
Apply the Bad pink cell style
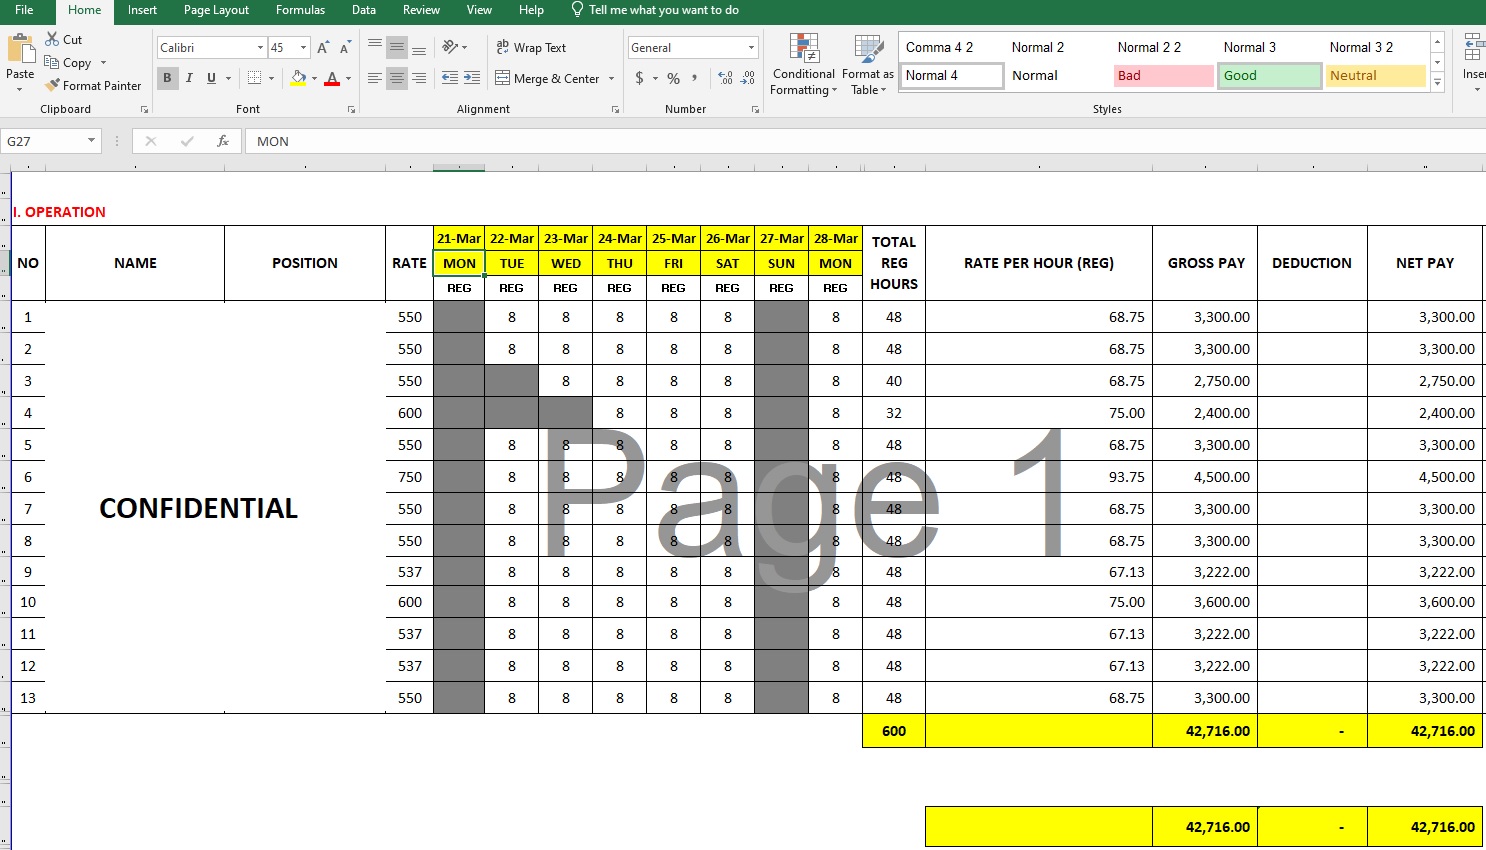click(x=1163, y=76)
